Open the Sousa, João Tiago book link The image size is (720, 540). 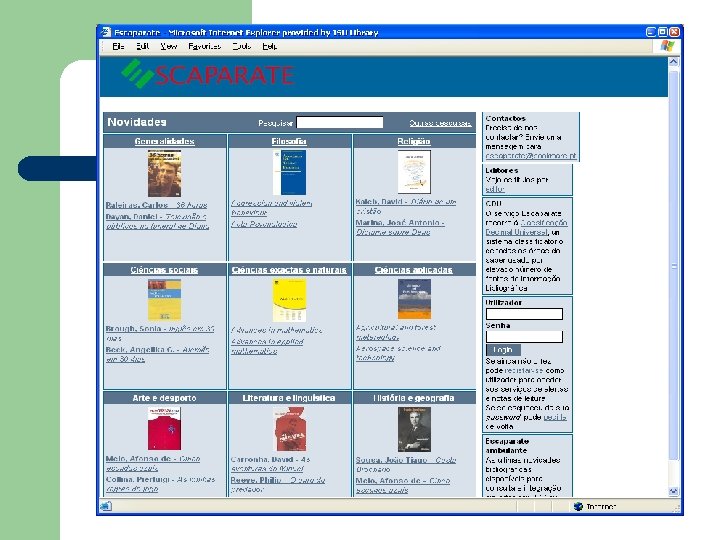(x=406, y=465)
